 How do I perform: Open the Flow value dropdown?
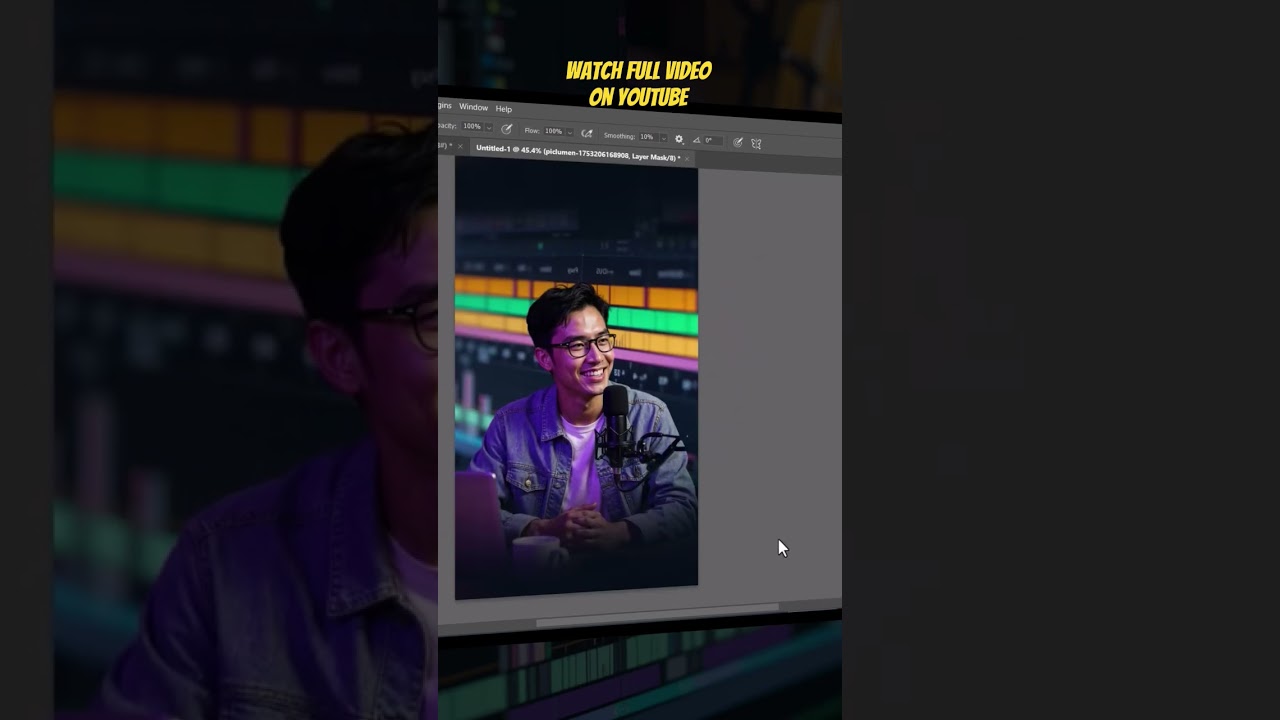570,132
